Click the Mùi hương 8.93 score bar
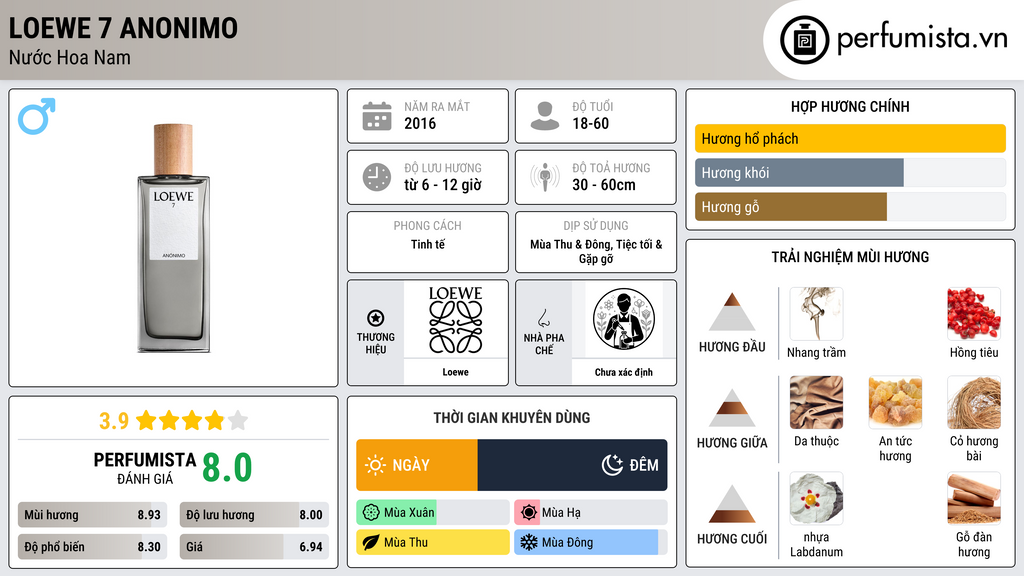 click(x=92, y=515)
